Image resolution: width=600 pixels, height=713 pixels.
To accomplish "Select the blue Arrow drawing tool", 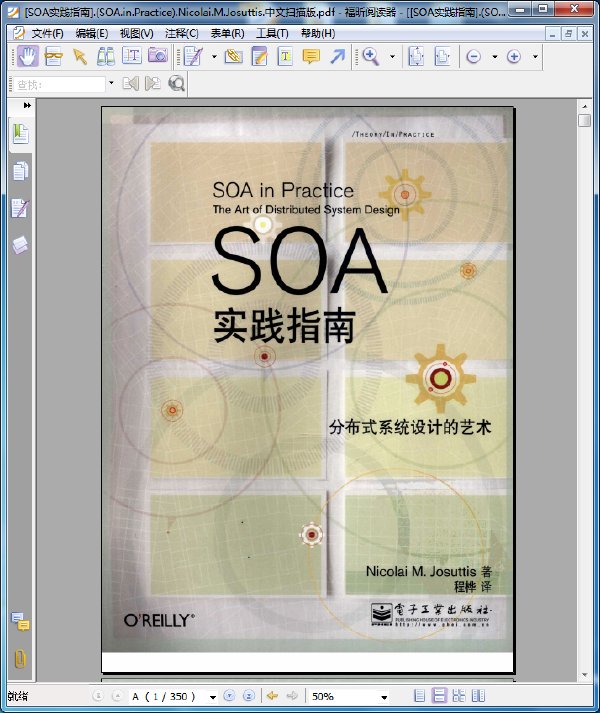I will [x=337, y=57].
